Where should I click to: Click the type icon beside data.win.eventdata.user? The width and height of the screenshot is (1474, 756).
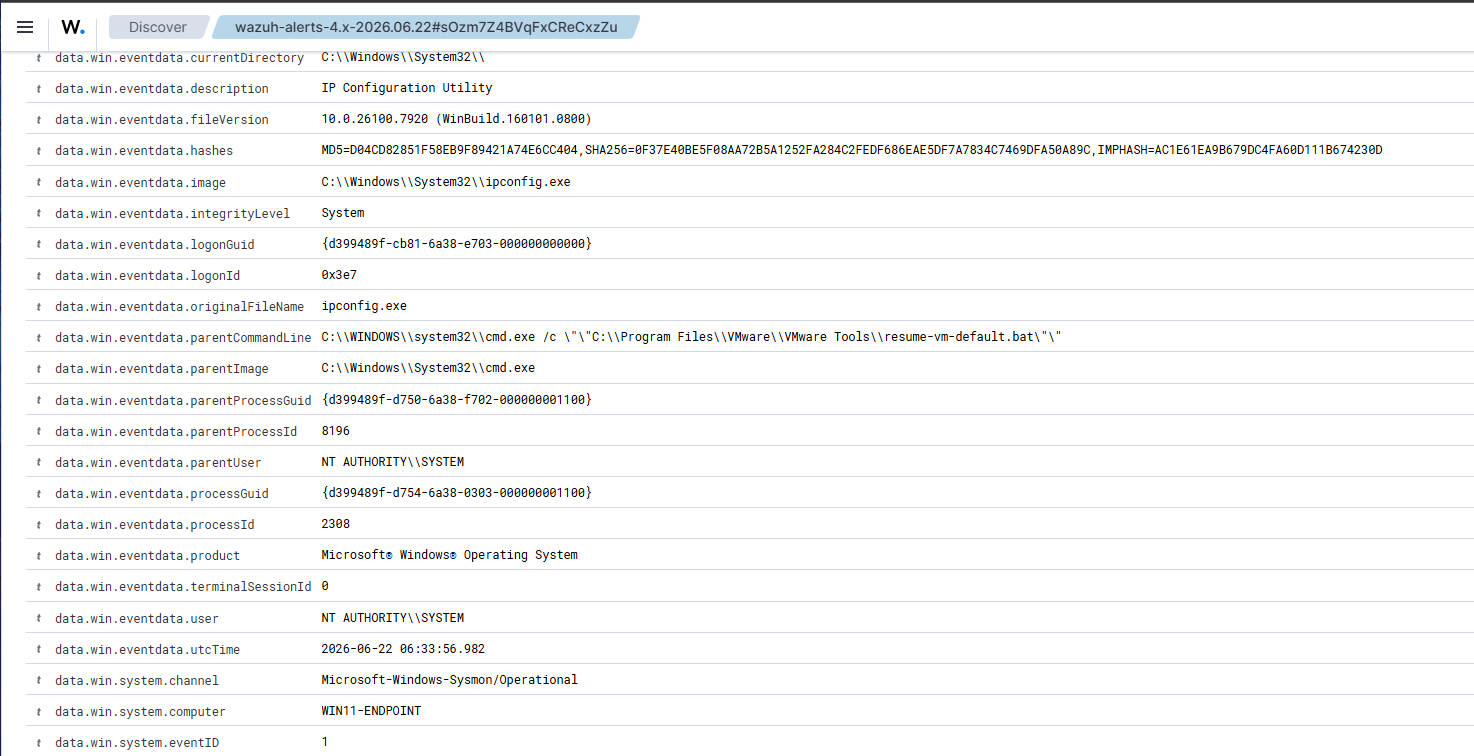click(x=38, y=619)
